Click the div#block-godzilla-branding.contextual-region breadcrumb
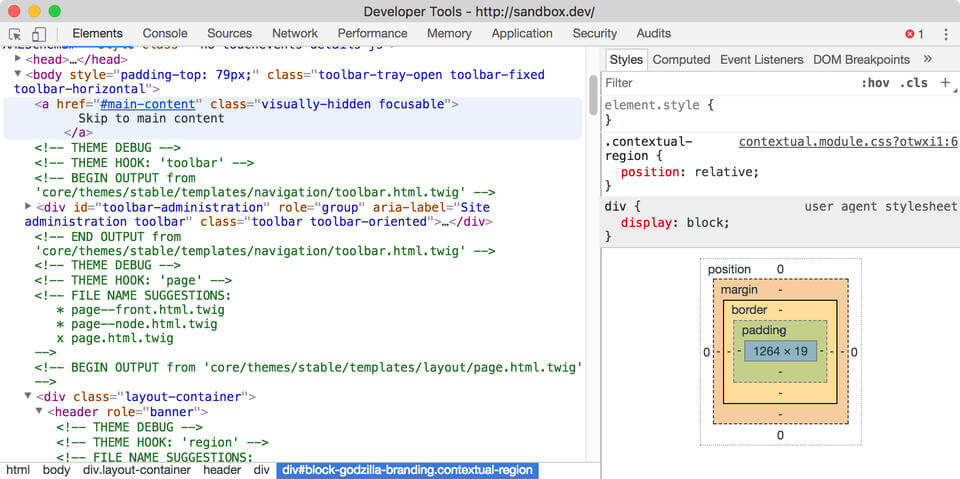Viewport: 960px width, 479px height. coord(408,470)
